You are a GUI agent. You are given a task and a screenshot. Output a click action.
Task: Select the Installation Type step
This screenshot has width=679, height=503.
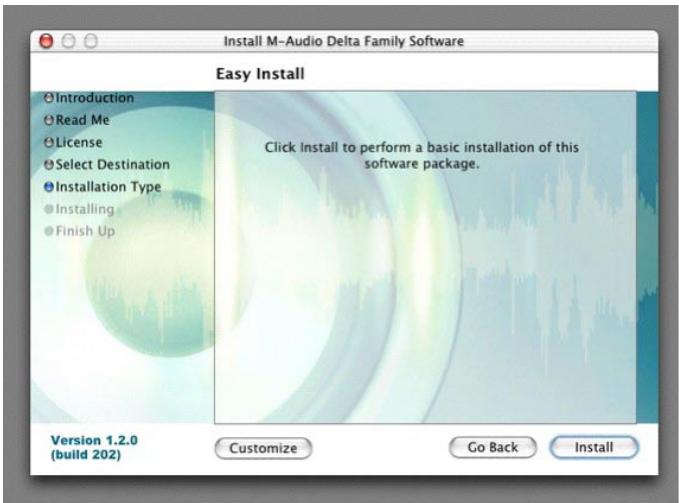point(108,187)
